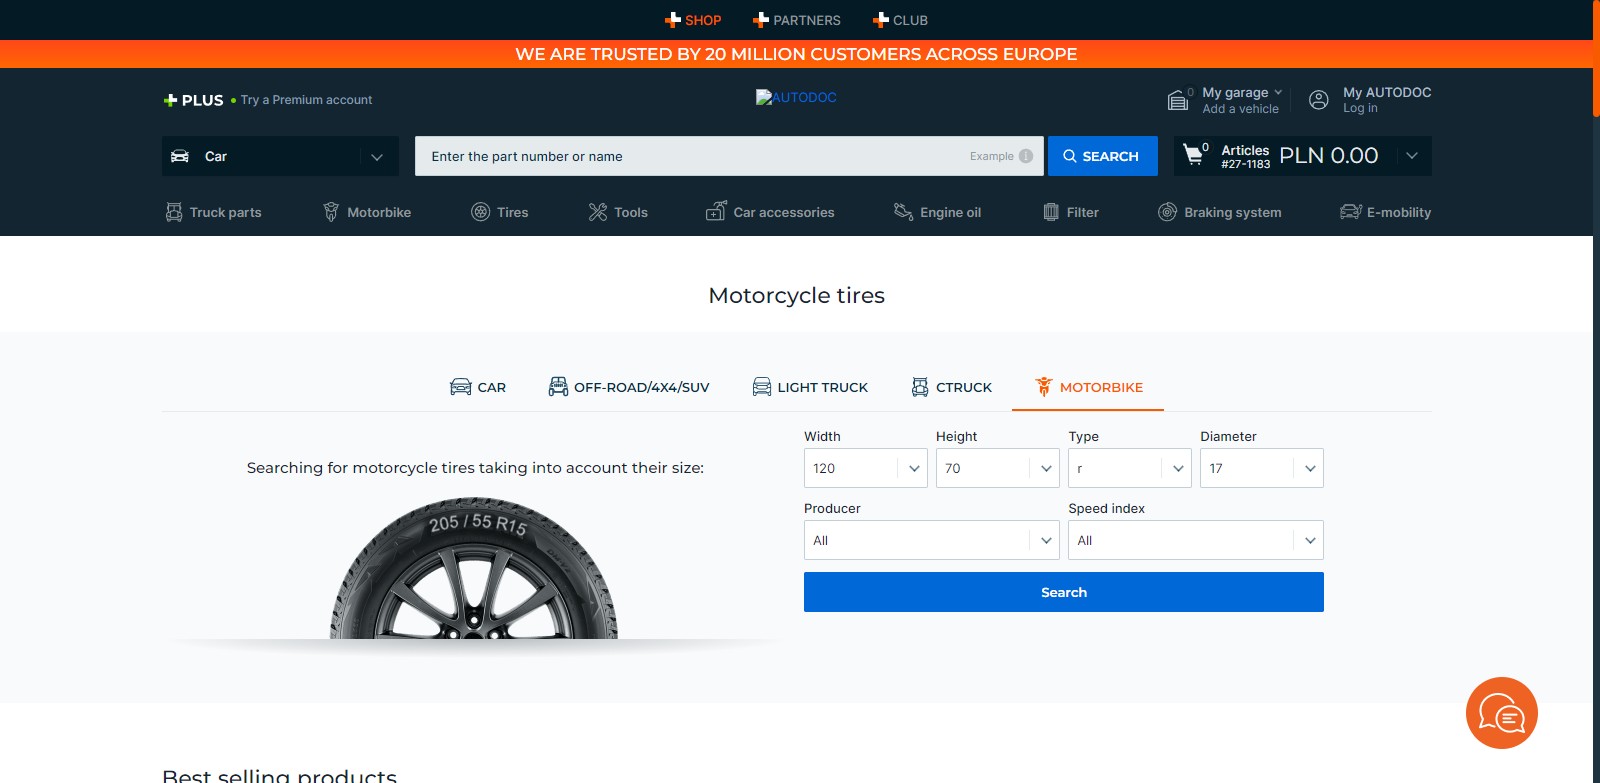This screenshot has height=783, width=1600.
Task: Expand the cart articles chevron
Action: pos(1412,156)
